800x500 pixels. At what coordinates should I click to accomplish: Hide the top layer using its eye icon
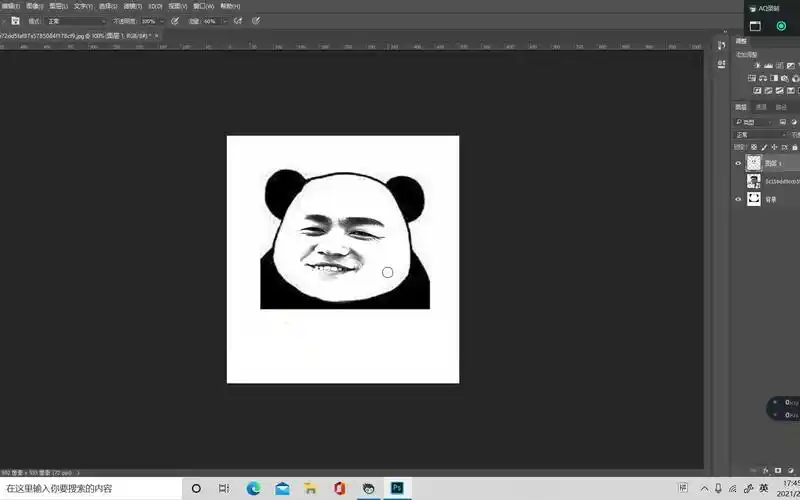pos(739,163)
